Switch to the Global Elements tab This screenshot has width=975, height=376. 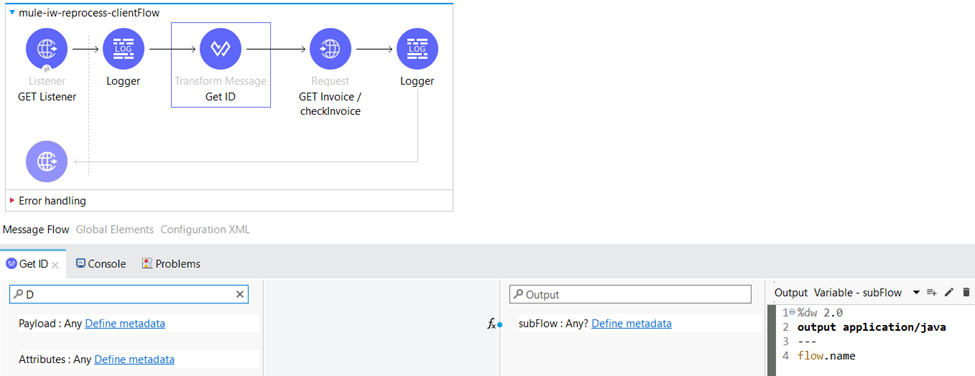(114, 229)
